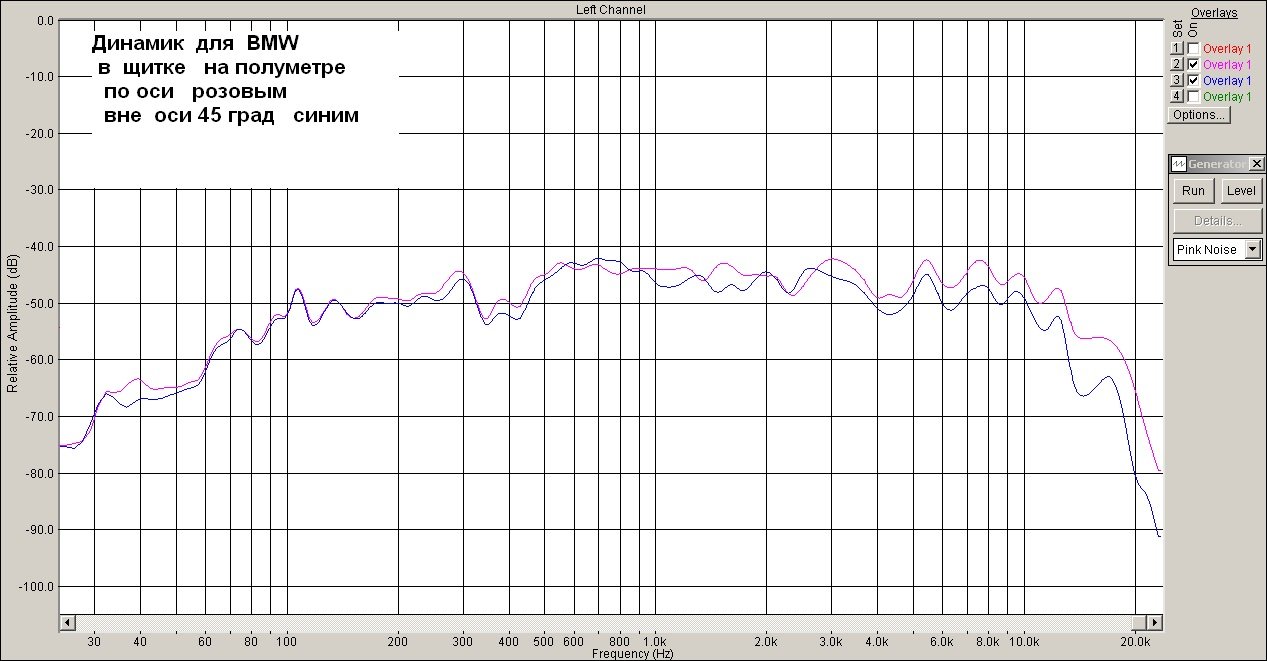1267x661 pixels.
Task: Click the Left Channel title
Action: coord(611,9)
